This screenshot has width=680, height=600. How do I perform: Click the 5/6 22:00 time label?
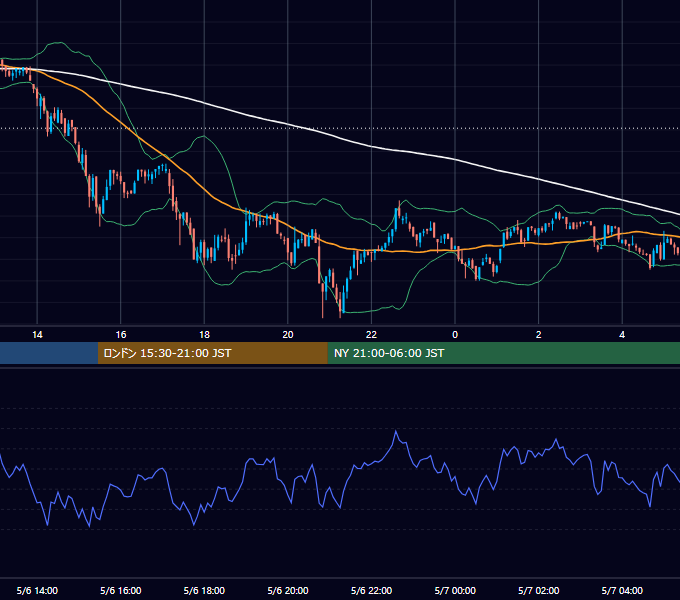pos(371,590)
